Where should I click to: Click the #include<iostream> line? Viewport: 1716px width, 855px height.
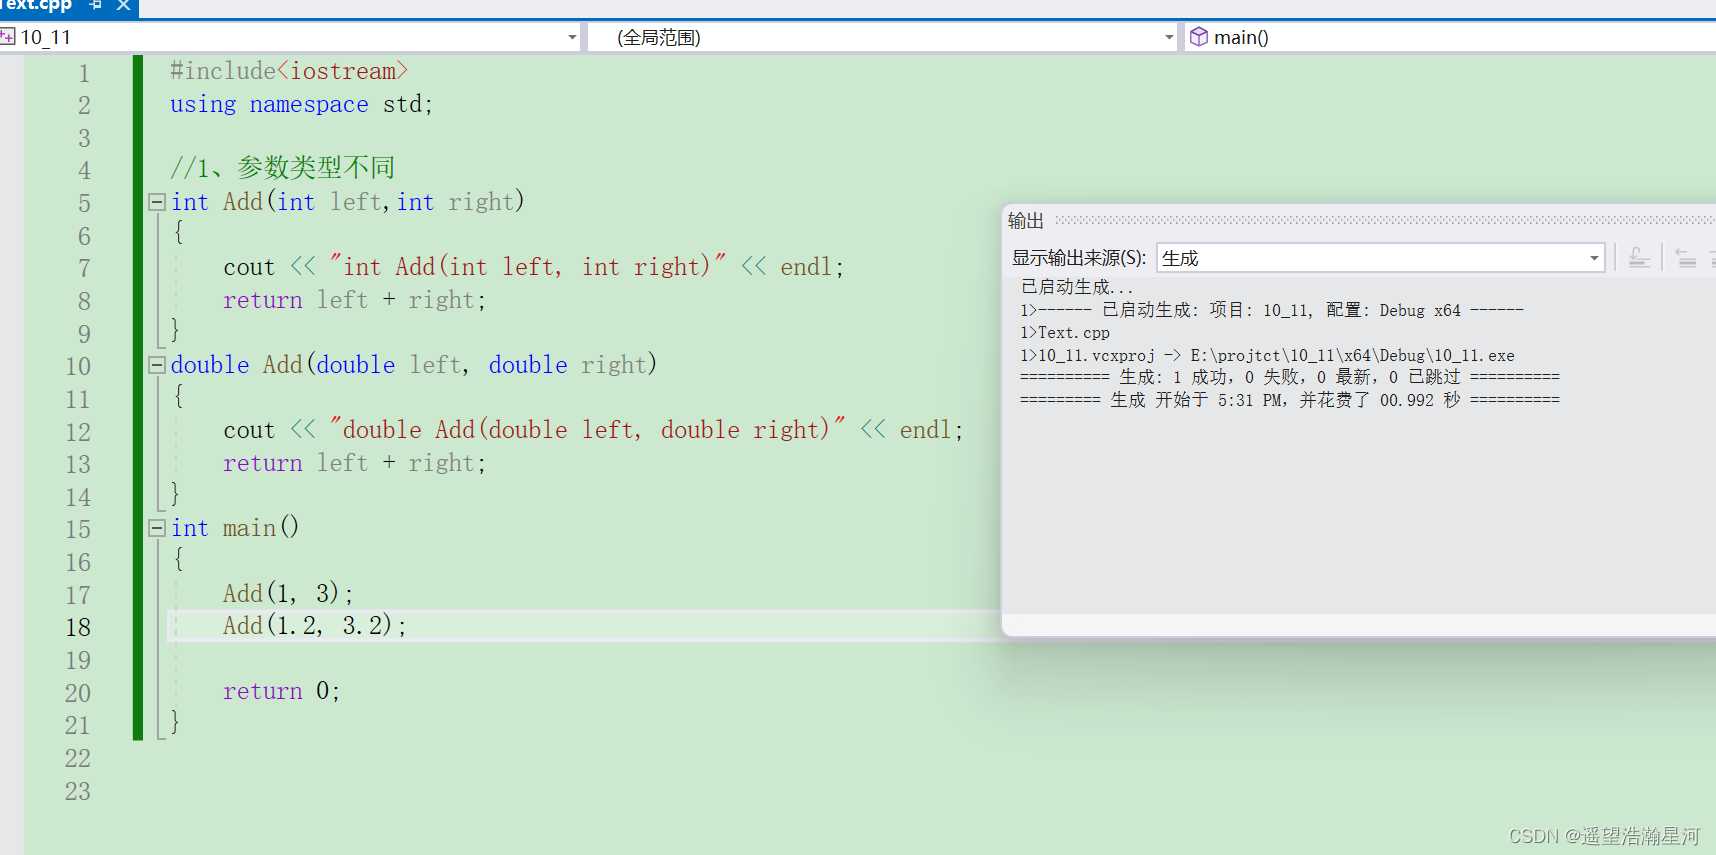click(x=289, y=71)
